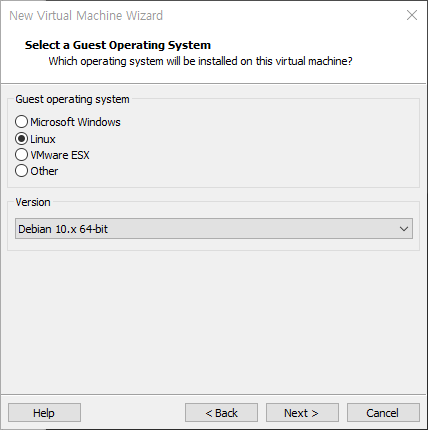428x430 pixels.
Task: Close the wizard with the X icon
Action: (x=412, y=15)
